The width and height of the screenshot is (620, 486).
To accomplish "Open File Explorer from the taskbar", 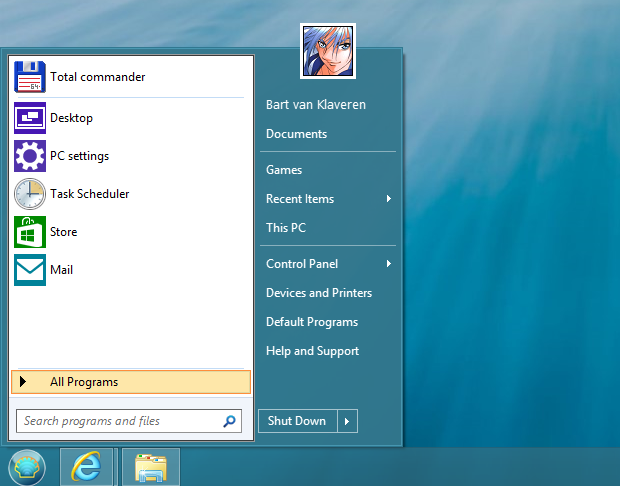I will [x=150, y=467].
